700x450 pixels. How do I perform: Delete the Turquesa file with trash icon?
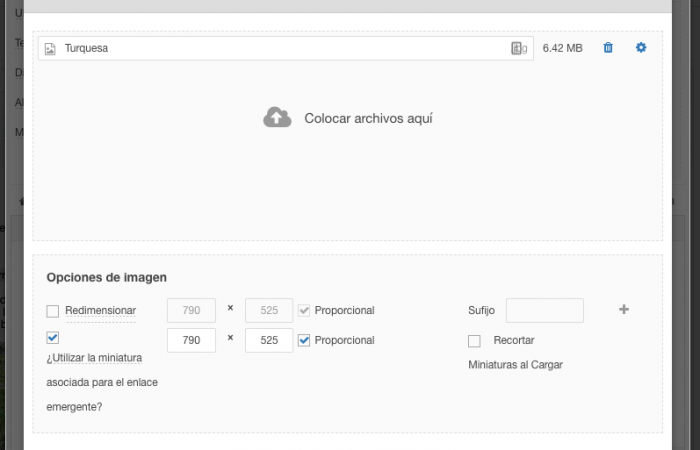point(608,48)
